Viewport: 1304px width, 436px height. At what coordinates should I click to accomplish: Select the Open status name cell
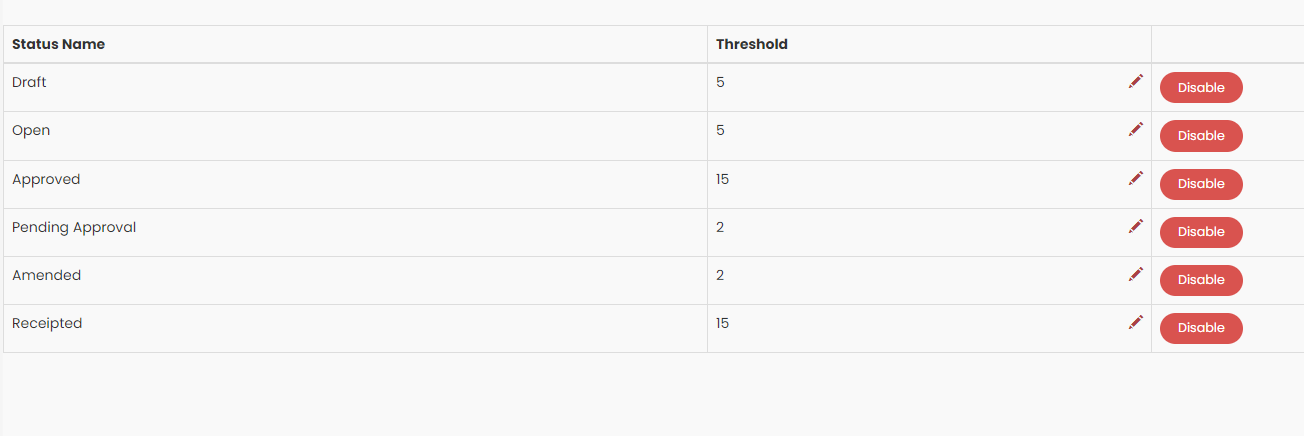pos(355,136)
